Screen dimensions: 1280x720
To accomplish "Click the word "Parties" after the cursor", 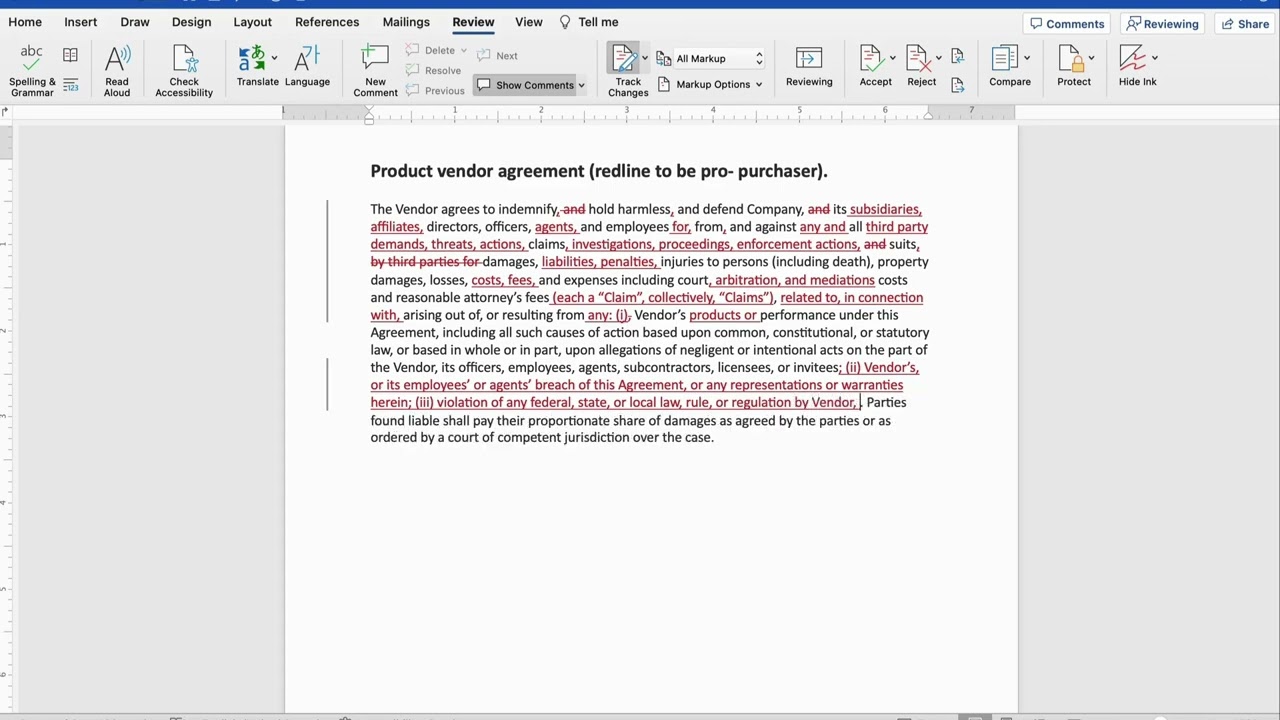I will [886, 402].
